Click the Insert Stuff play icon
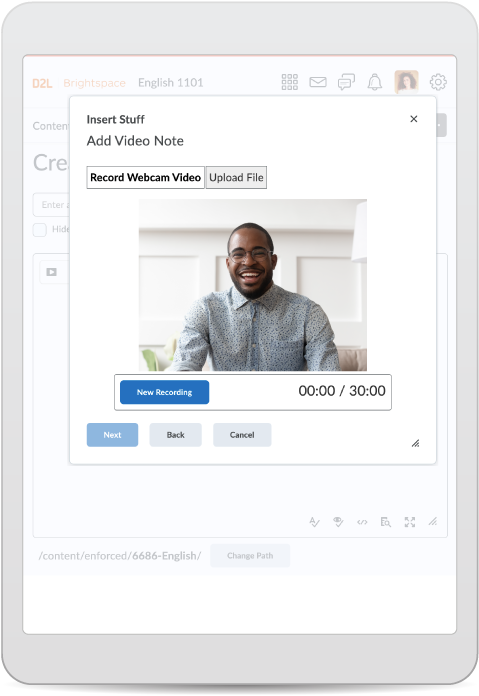The image size is (479, 696). click(x=51, y=272)
